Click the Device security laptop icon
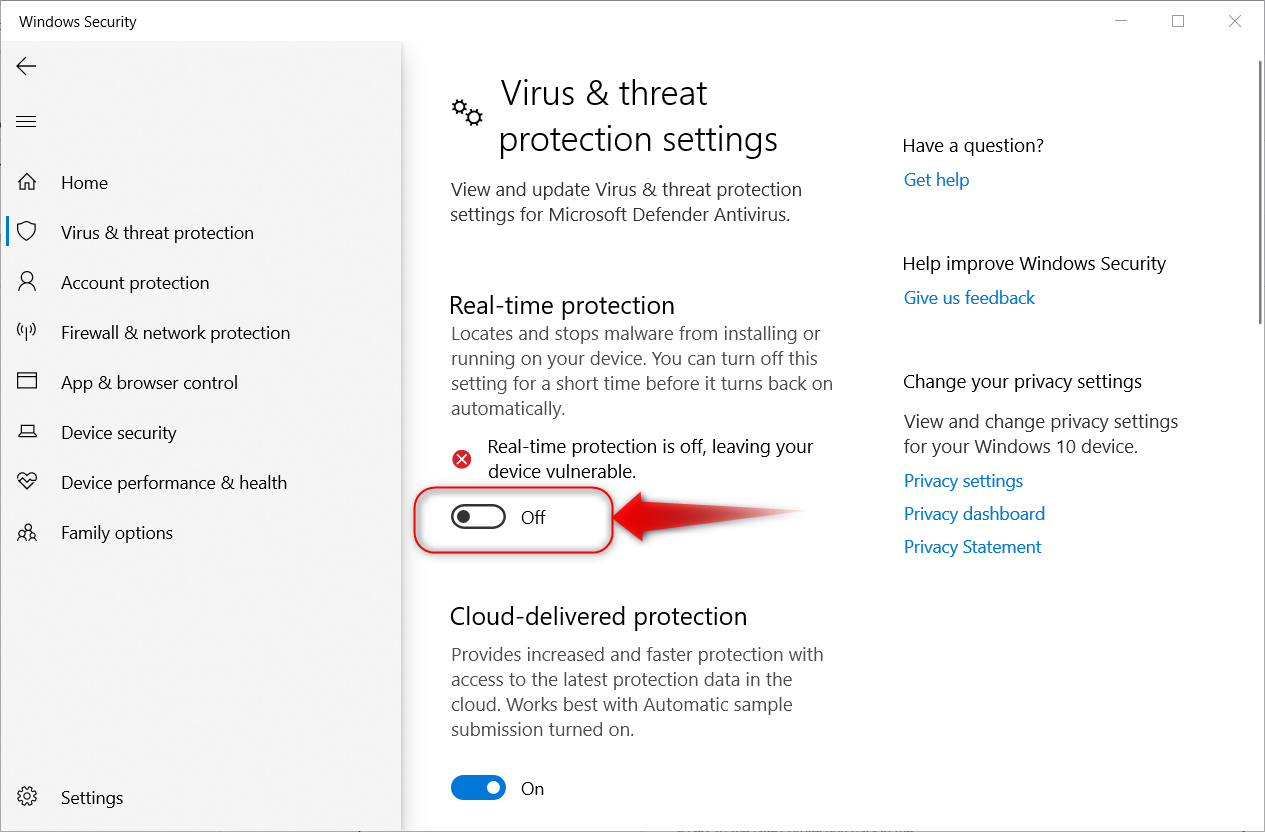Screen dimensions: 1265x832 (27, 432)
